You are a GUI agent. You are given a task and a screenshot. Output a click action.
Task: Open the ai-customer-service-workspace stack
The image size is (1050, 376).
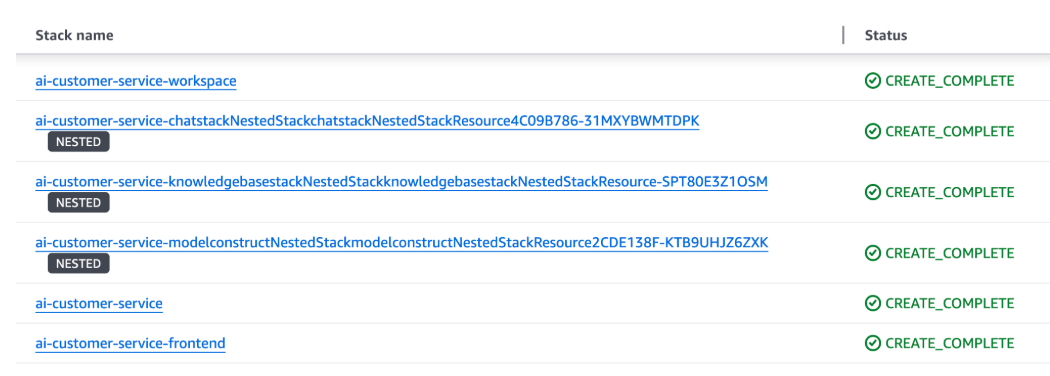pyautogui.click(x=136, y=81)
